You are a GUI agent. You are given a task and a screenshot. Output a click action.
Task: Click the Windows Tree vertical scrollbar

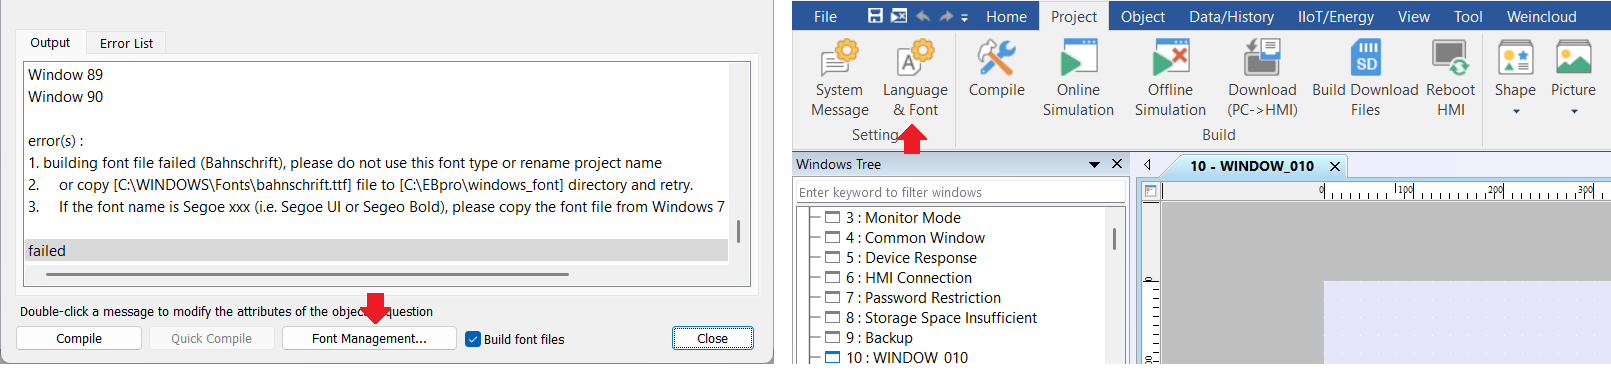(1114, 238)
